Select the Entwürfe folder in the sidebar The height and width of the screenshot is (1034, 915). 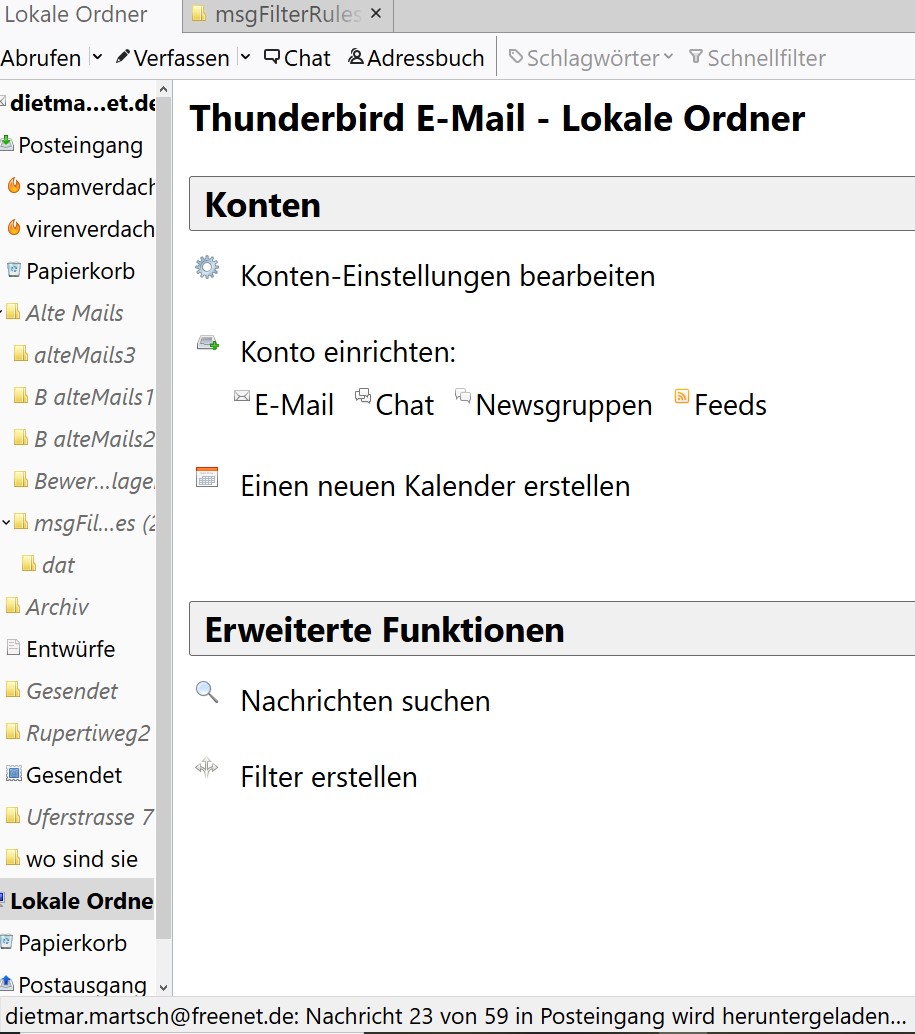tap(70, 649)
